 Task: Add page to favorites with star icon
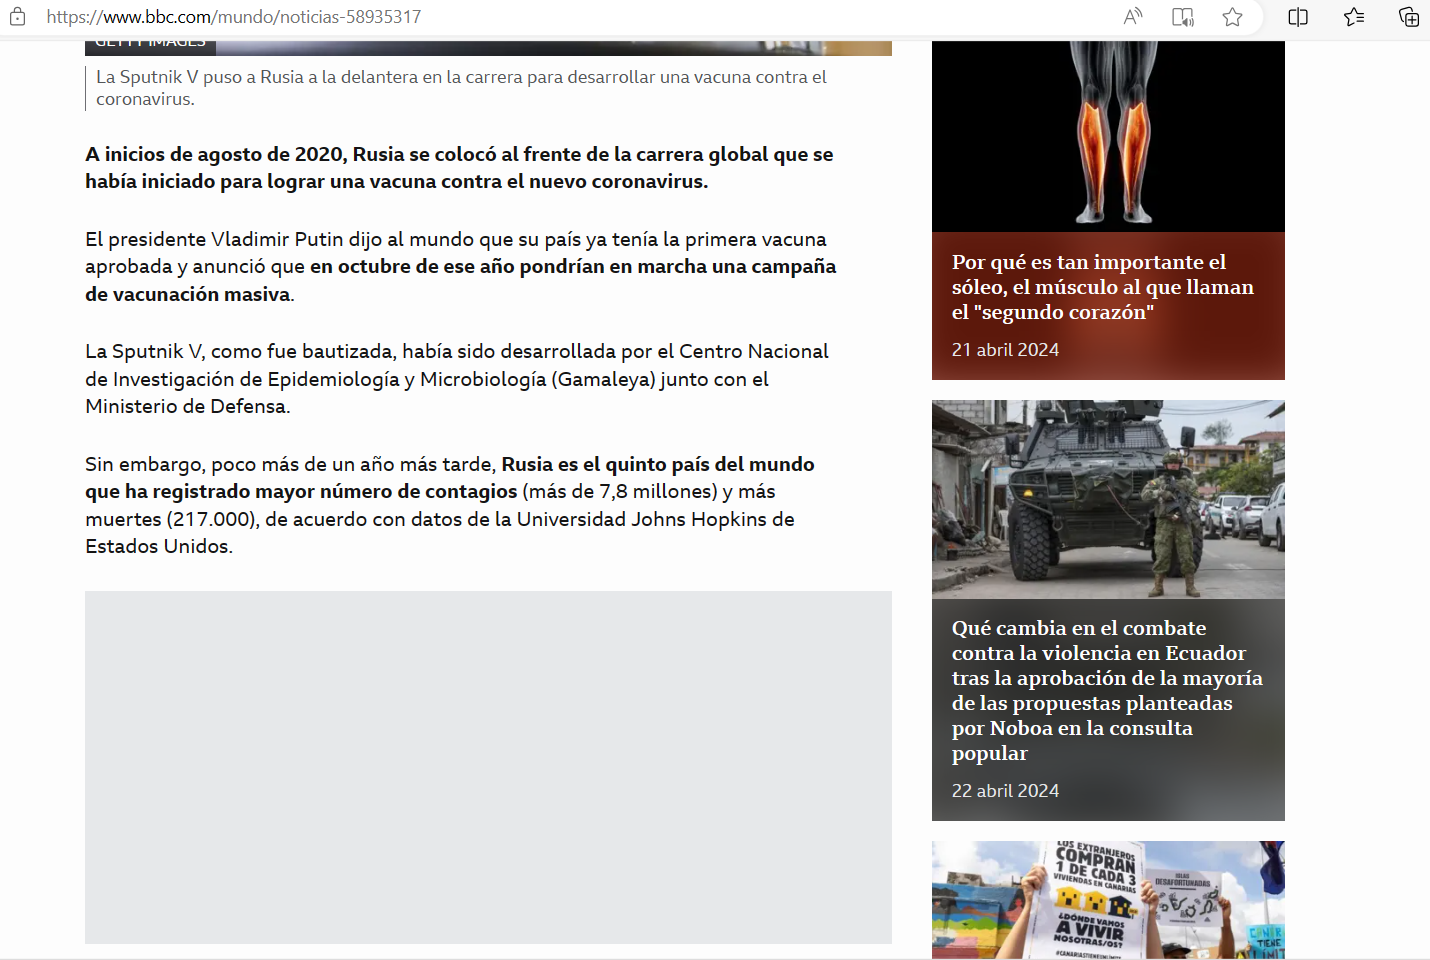coord(1233,17)
